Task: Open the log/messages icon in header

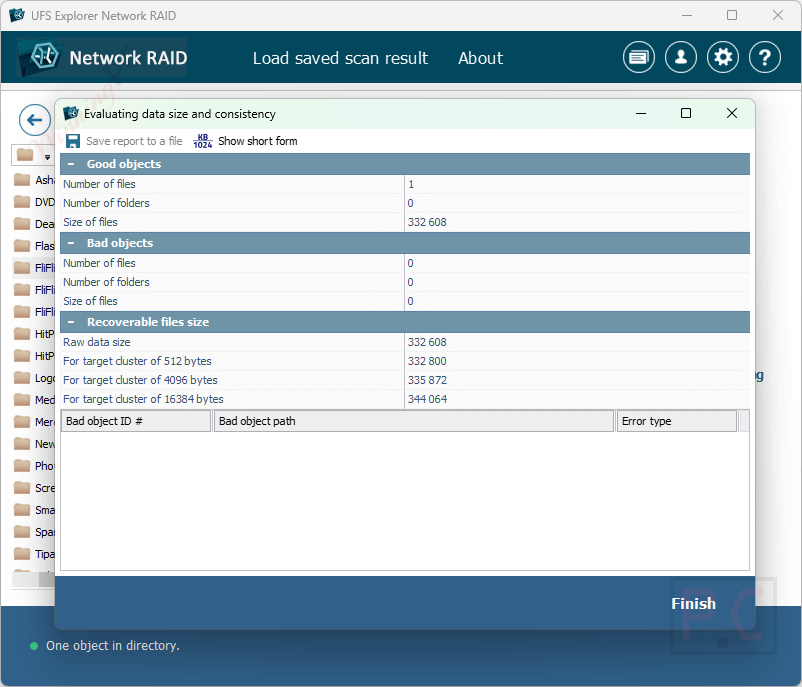Action: tap(638, 57)
